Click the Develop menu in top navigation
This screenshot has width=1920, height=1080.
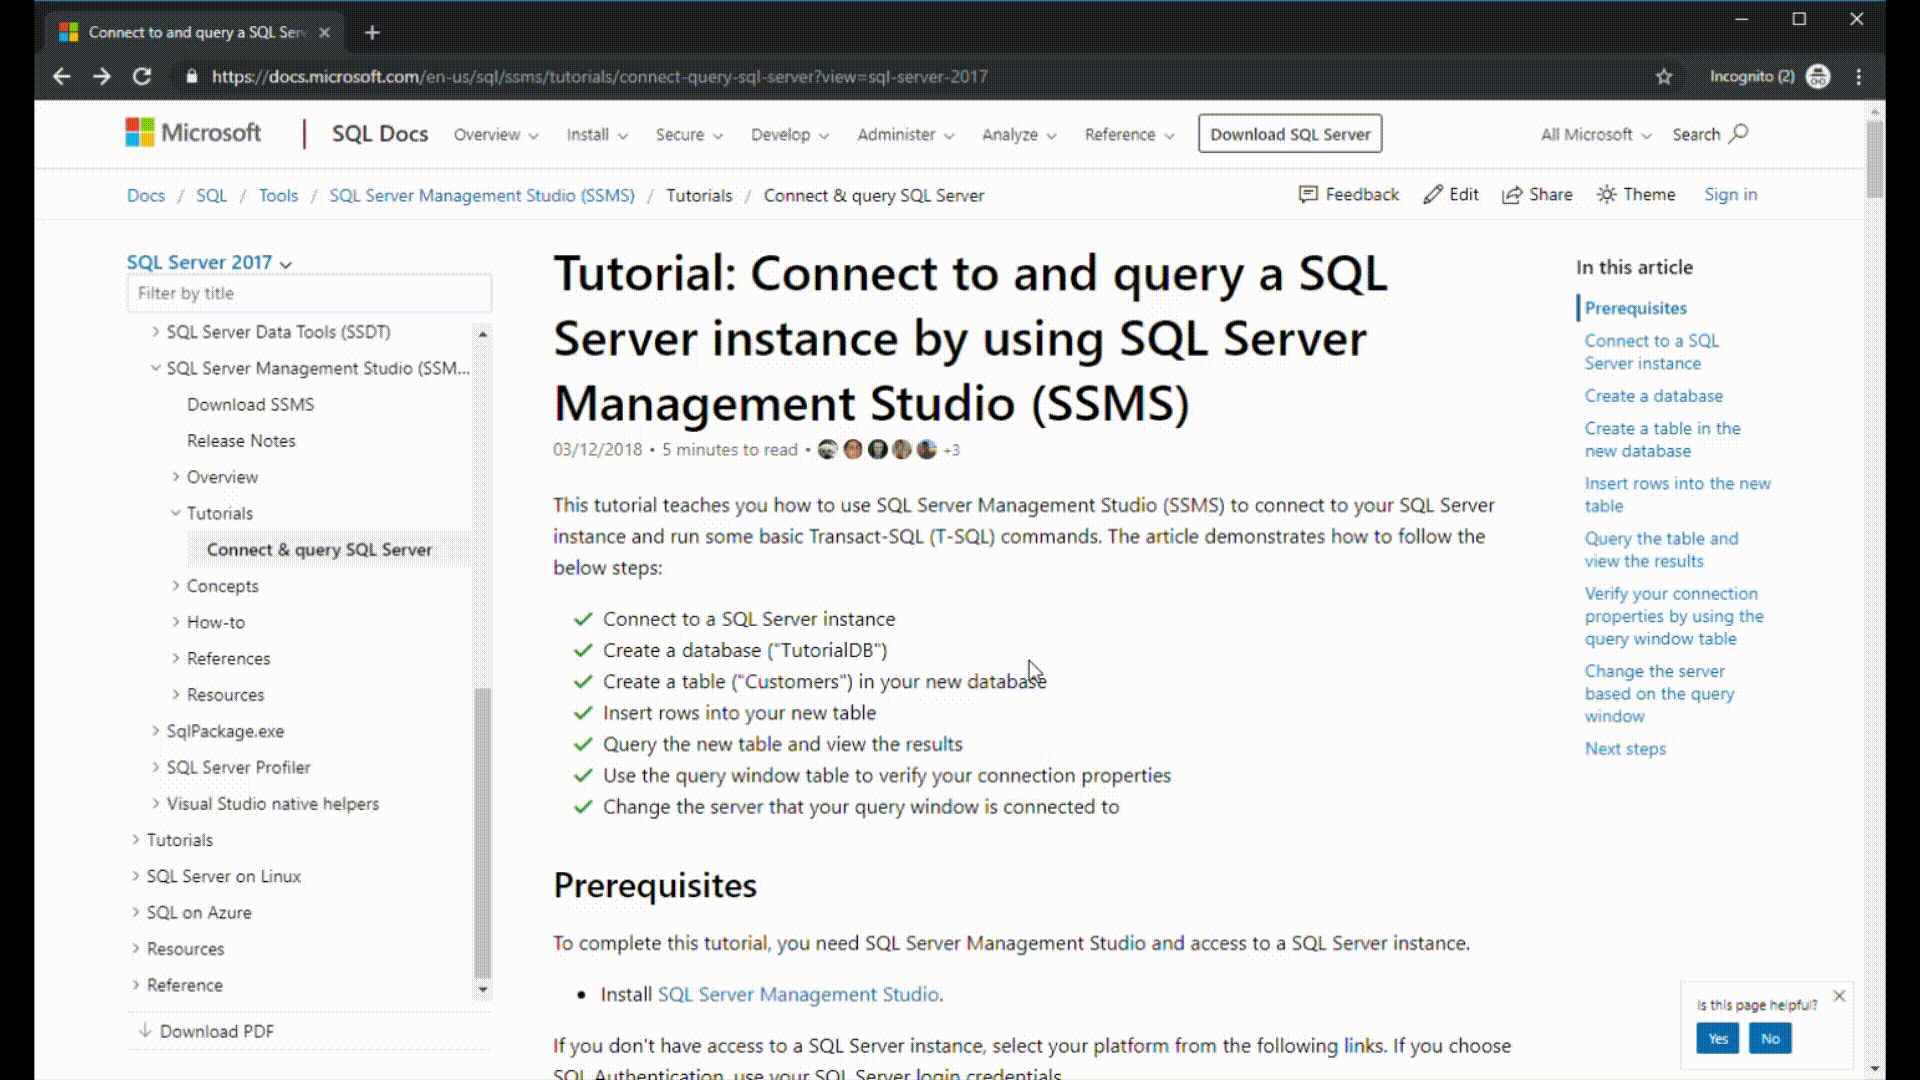click(x=779, y=133)
